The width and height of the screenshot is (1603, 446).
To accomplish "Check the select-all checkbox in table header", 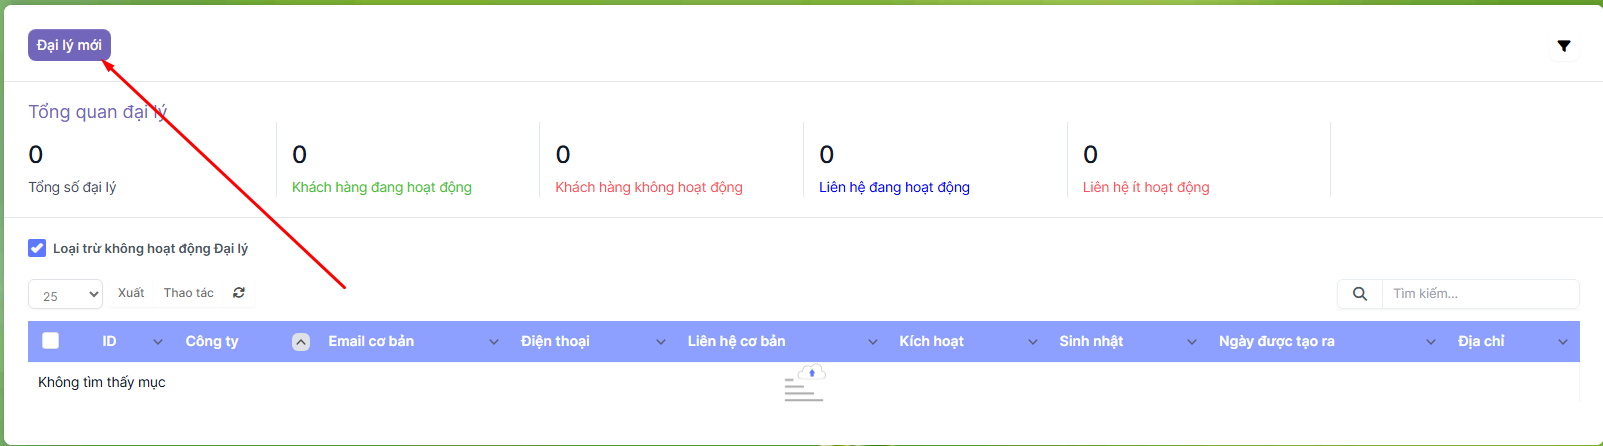I will tap(50, 341).
